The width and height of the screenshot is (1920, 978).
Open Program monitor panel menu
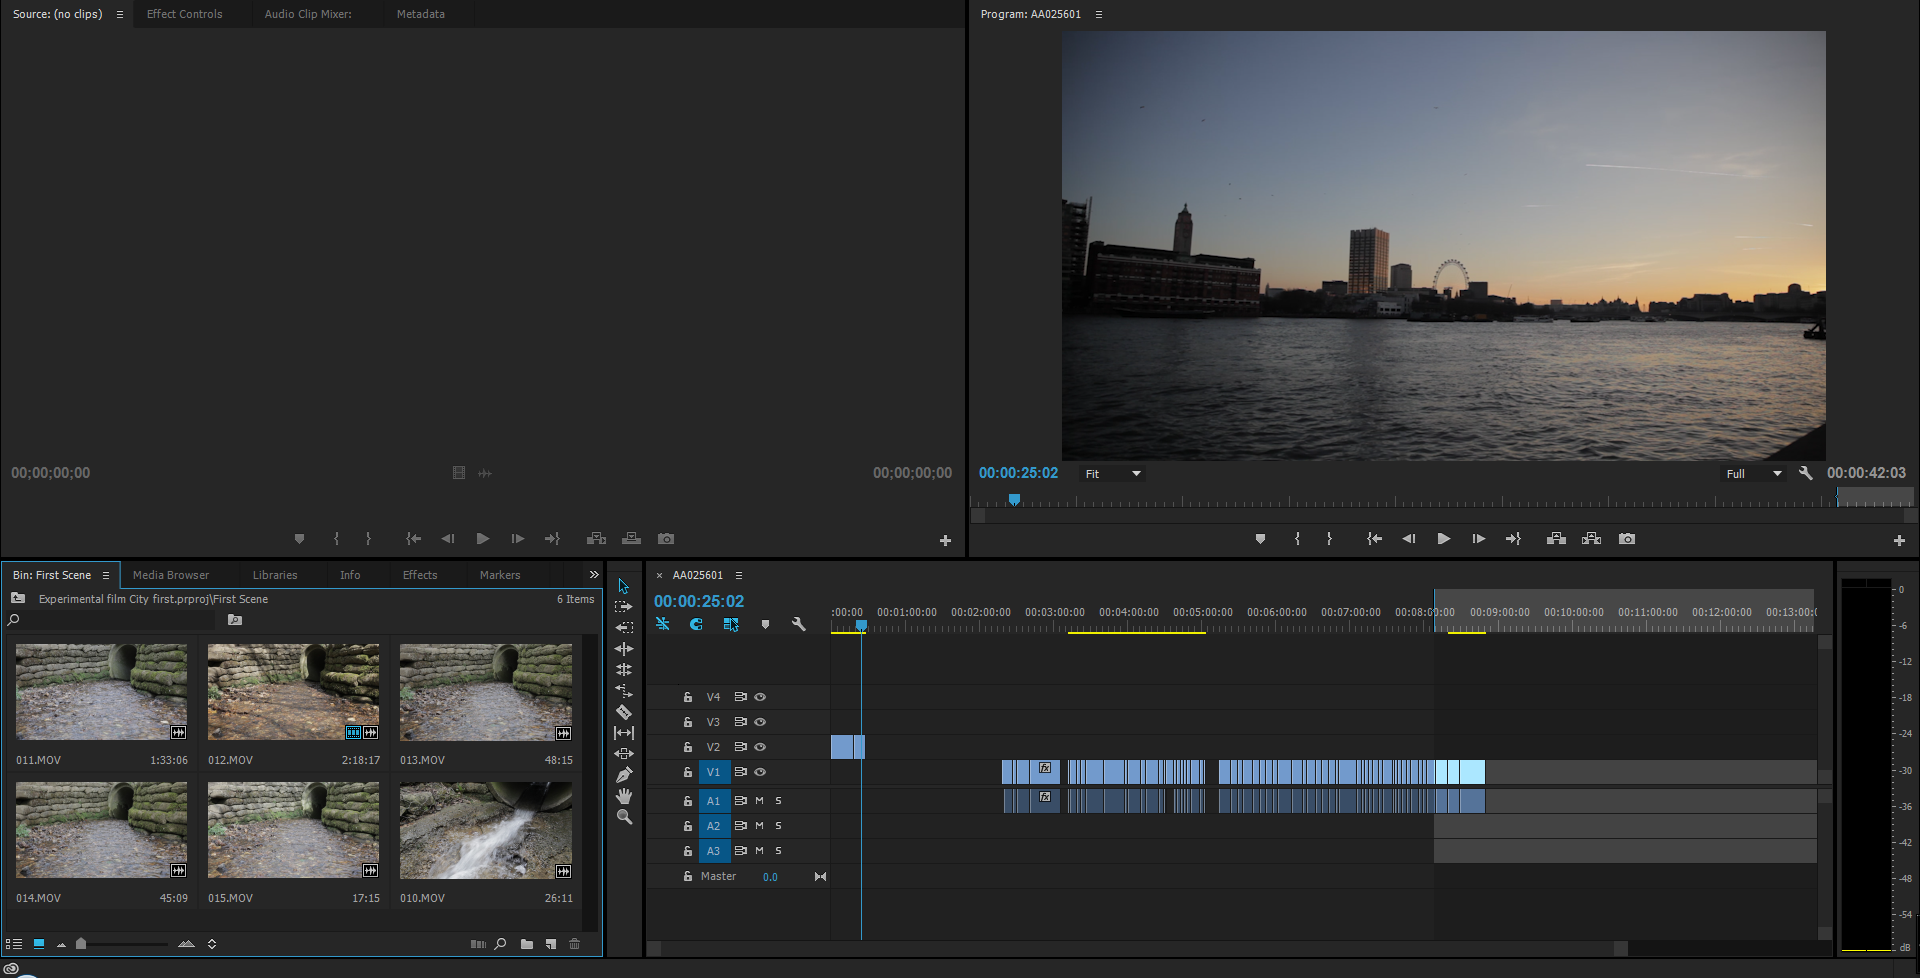pyautogui.click(x=1099, y=14)
